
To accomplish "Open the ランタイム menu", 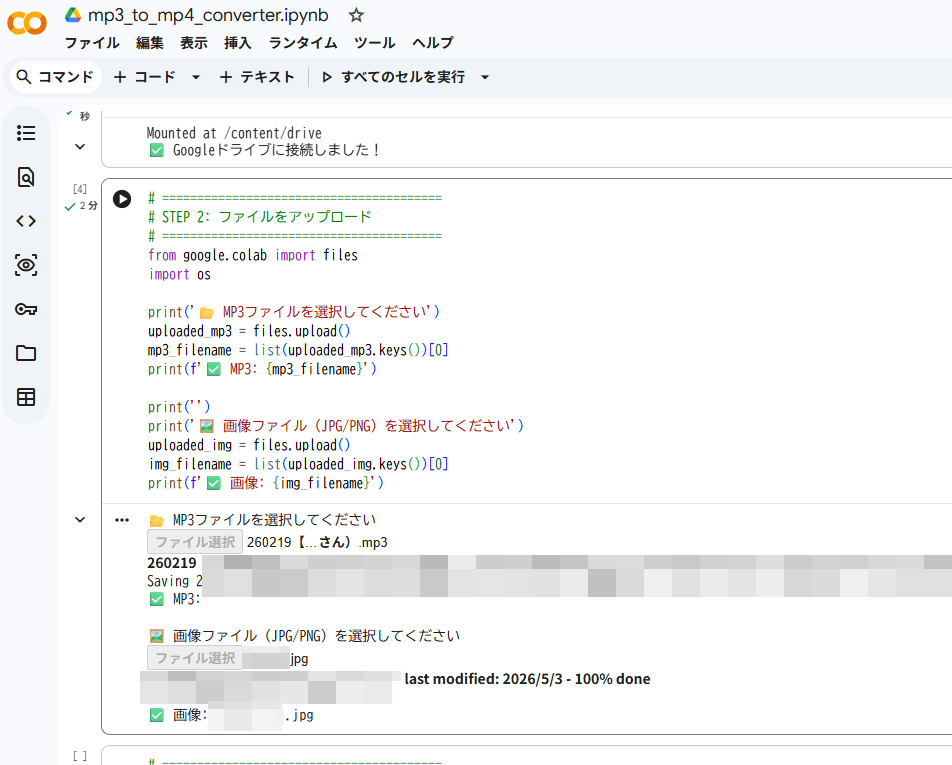I will 303,42.
